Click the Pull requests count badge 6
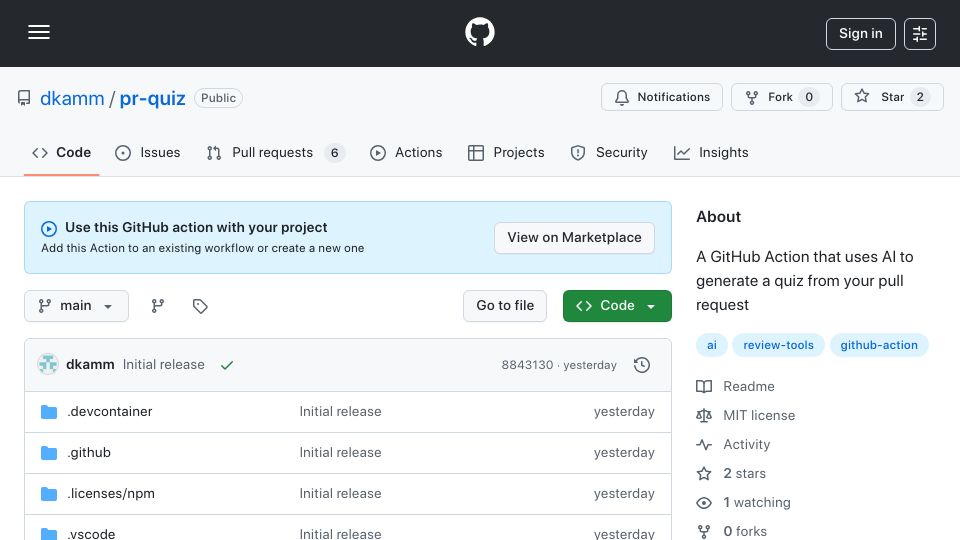 334,152
